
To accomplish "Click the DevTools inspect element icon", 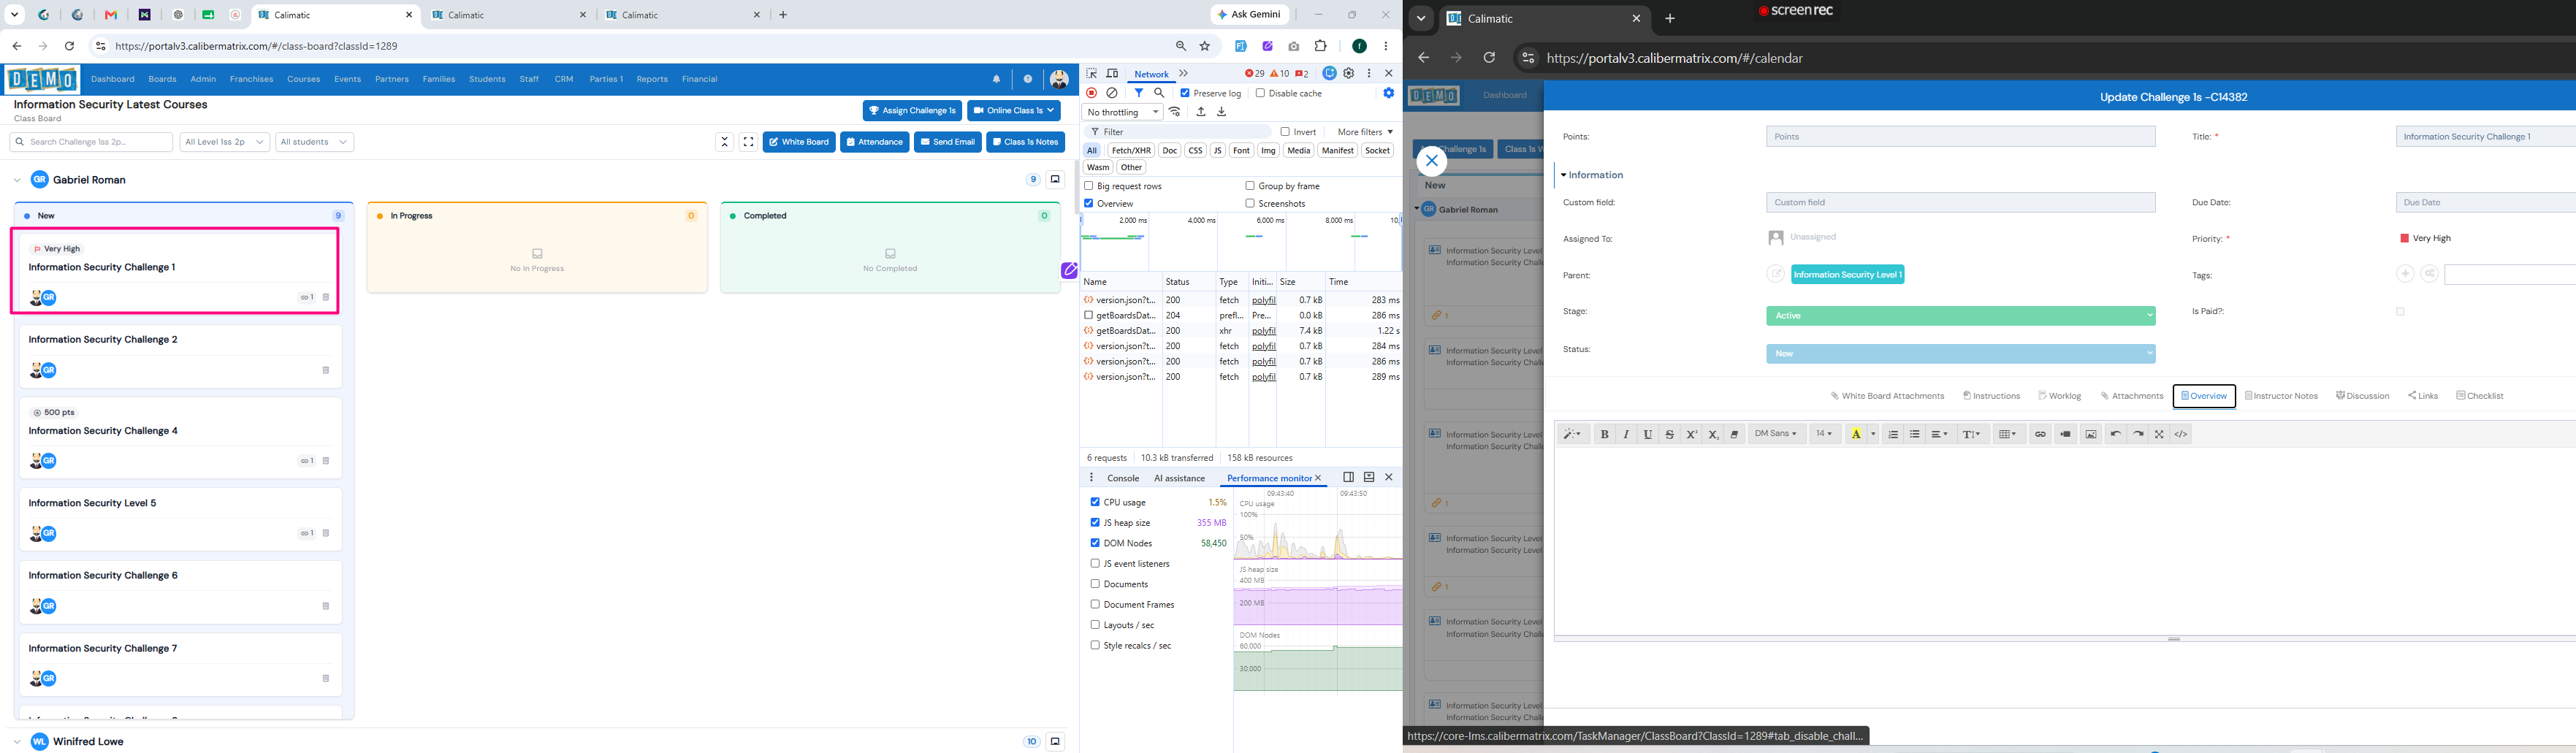I will [x=1092, y=73].
